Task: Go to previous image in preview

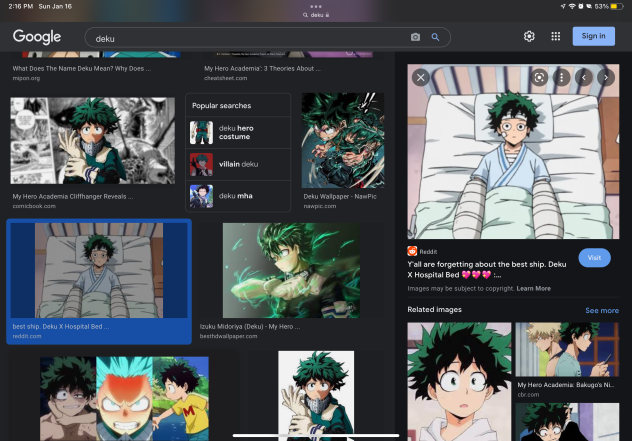Action: [584, 77]
